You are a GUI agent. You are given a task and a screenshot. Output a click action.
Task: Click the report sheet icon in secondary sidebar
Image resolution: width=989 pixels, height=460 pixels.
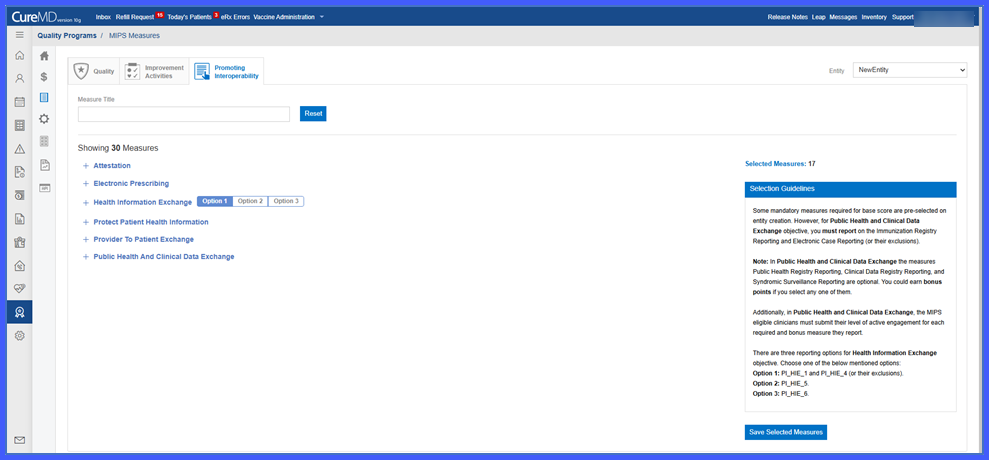44,165
